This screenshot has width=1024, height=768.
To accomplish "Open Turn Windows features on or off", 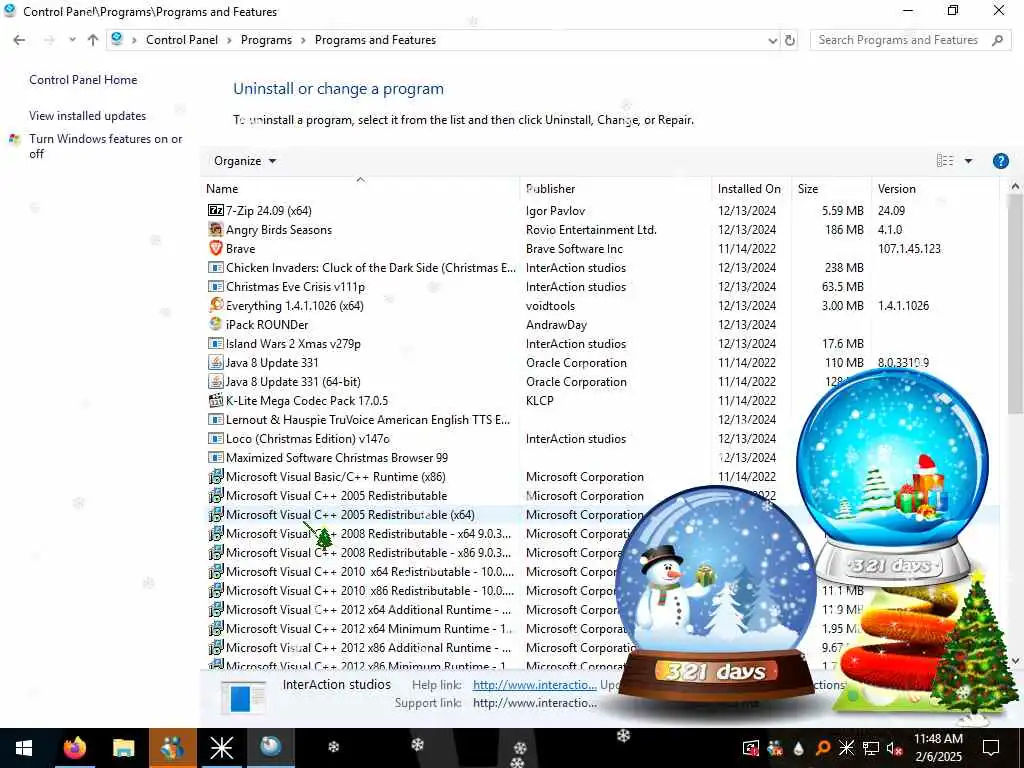I will click(x=106, y=146).
